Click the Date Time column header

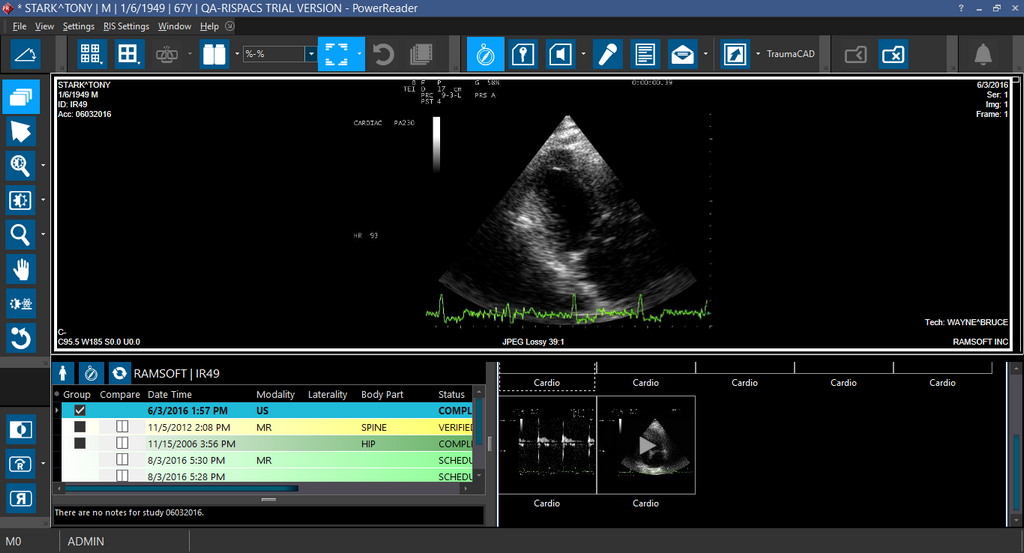click(x=170, y=395)
